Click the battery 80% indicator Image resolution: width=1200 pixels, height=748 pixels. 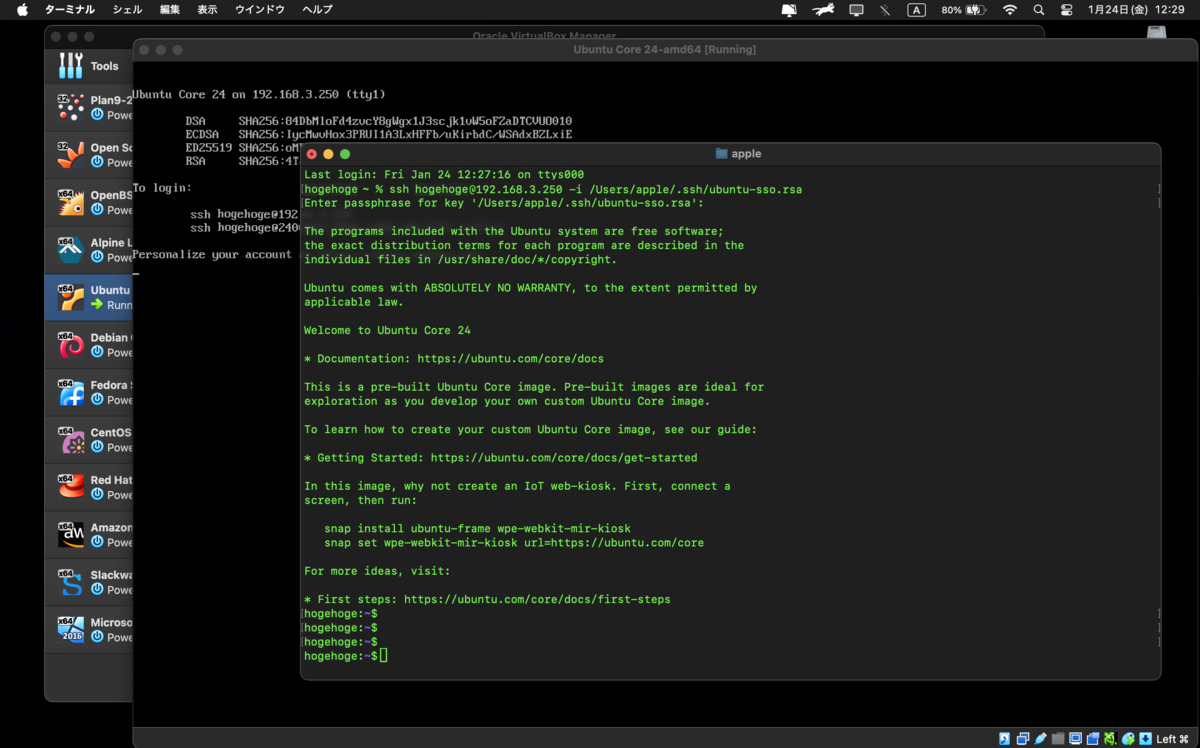tap(965, 10)
